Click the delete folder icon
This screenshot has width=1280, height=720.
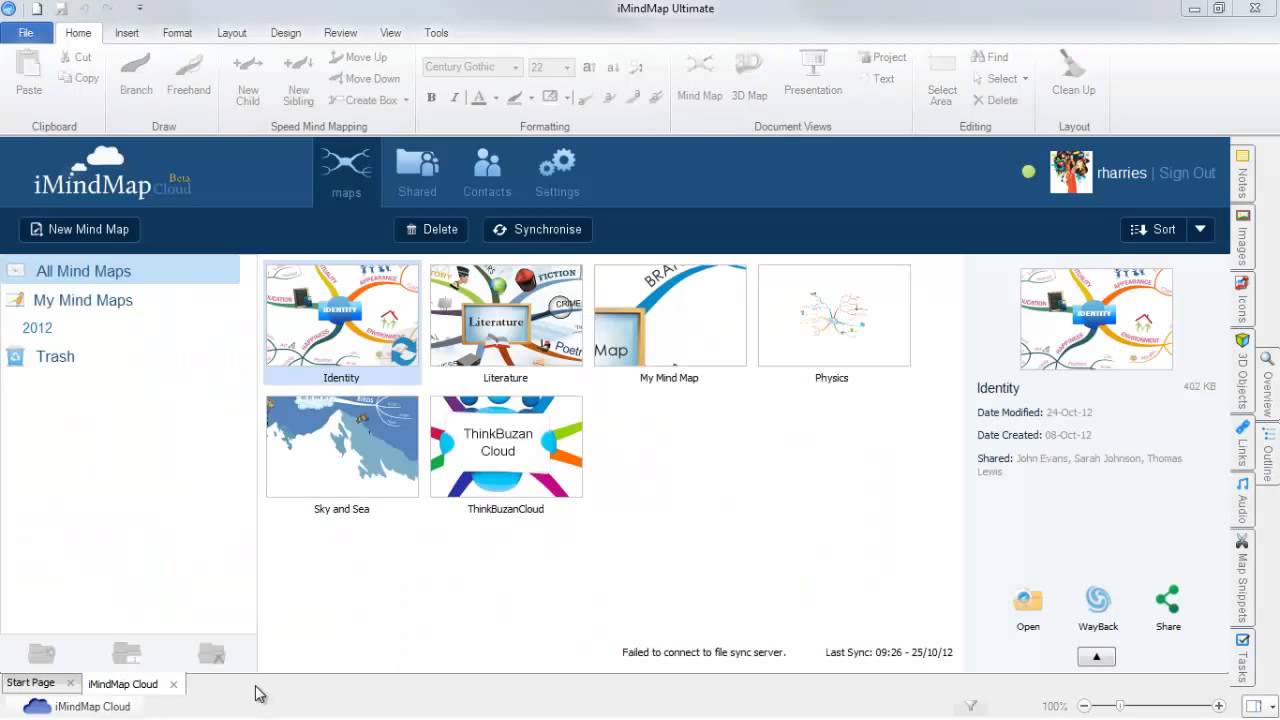click(212, 653)
